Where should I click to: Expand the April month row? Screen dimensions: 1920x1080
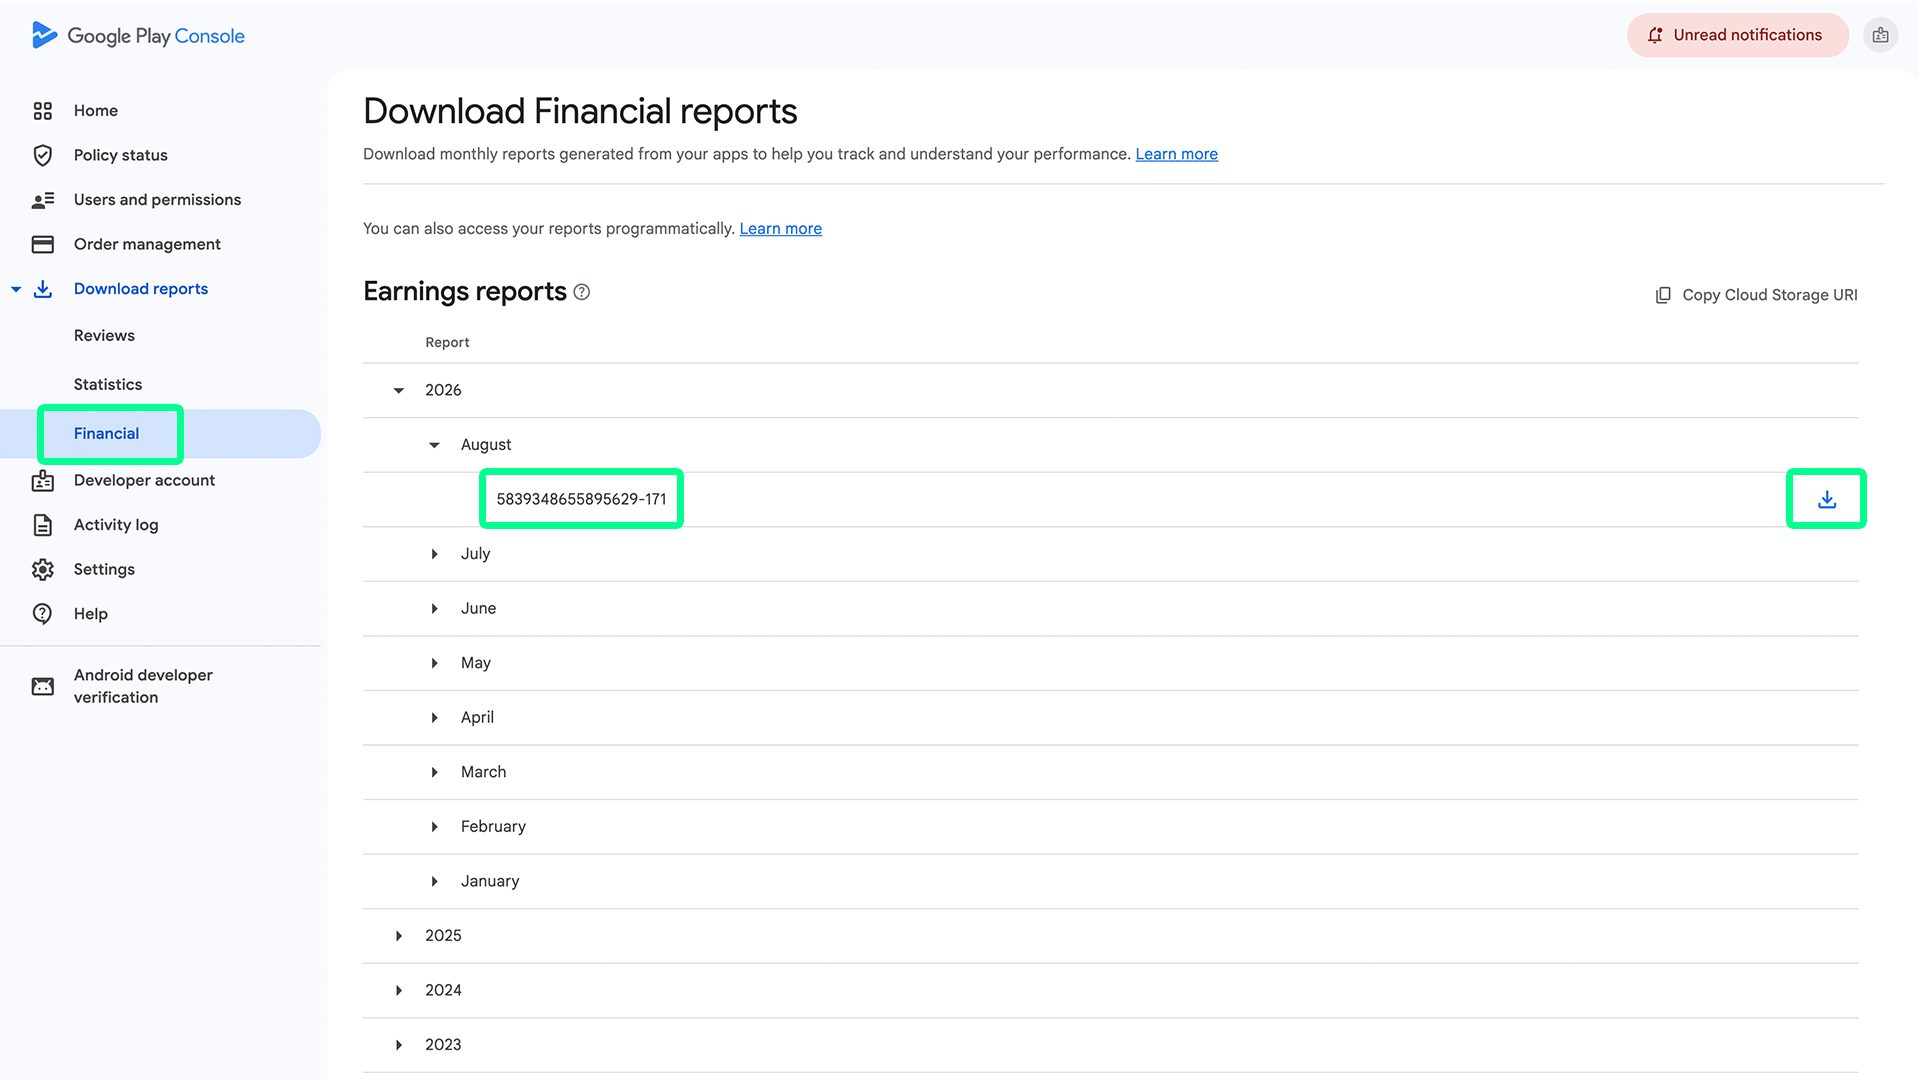(434, 718)
